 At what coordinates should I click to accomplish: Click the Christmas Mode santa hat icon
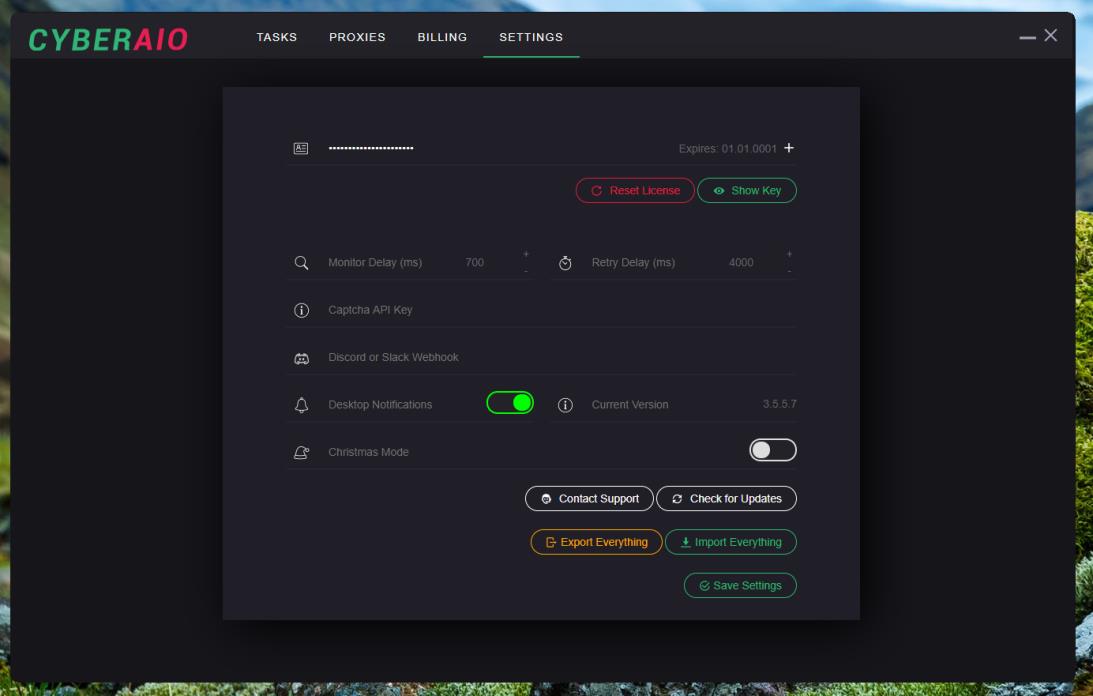coord(301,453)
